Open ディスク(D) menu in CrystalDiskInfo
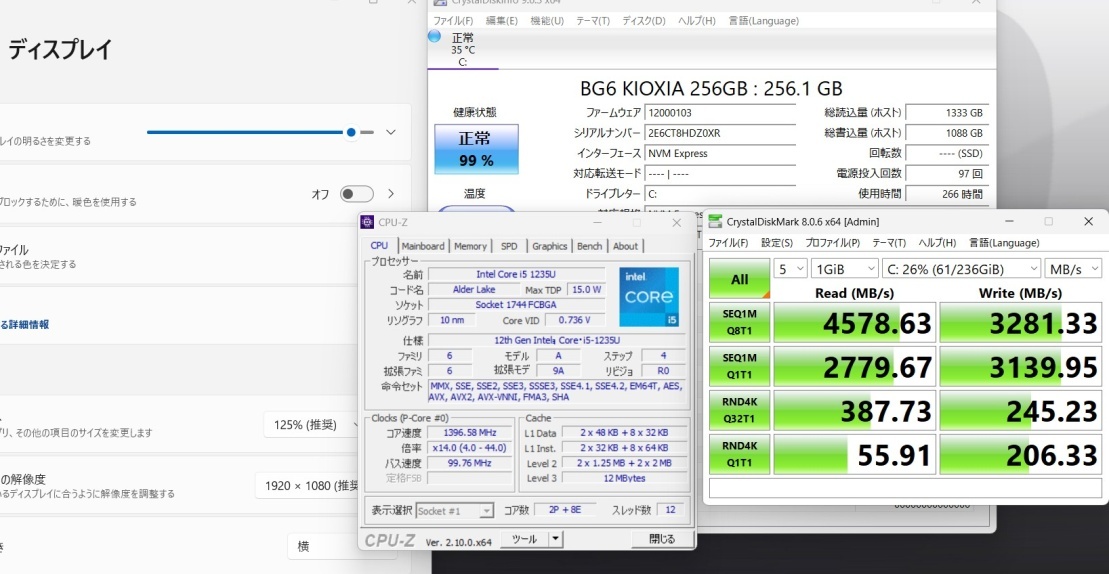The image size is (1109, 574). tap(644, 20)
